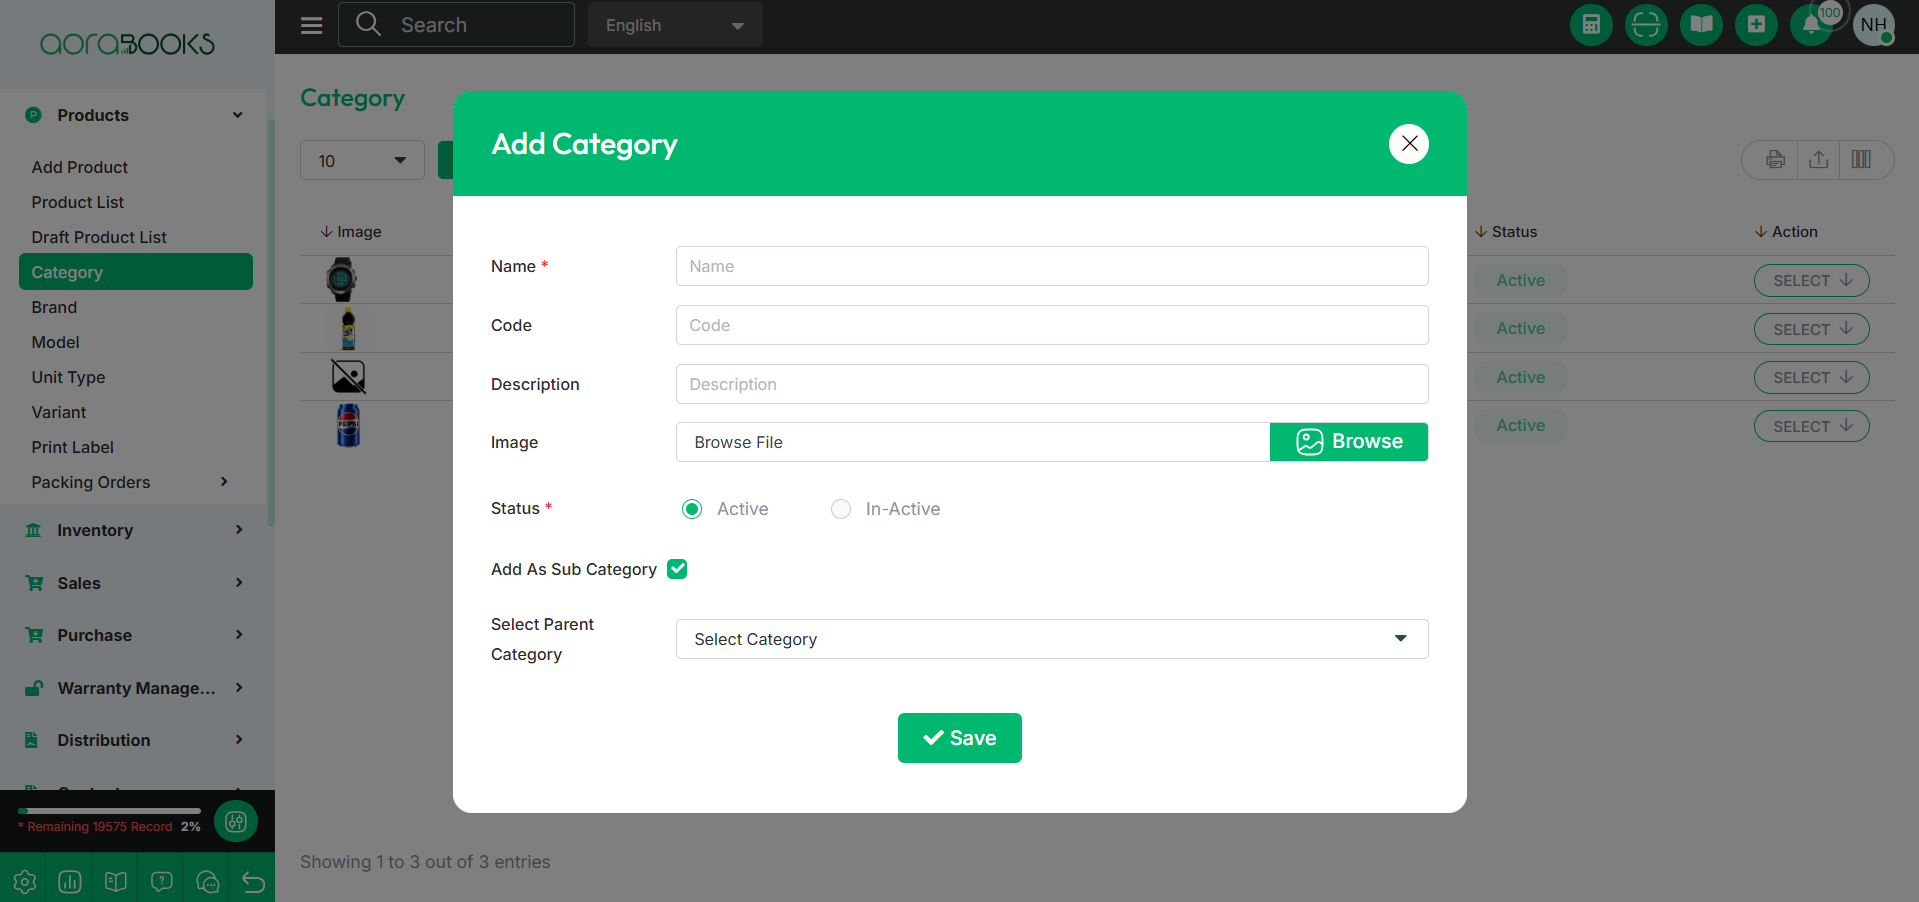The height and width of the screenshot is (902, 1919).
Task: Go to Model in sidebar
Action: point(55,342)
